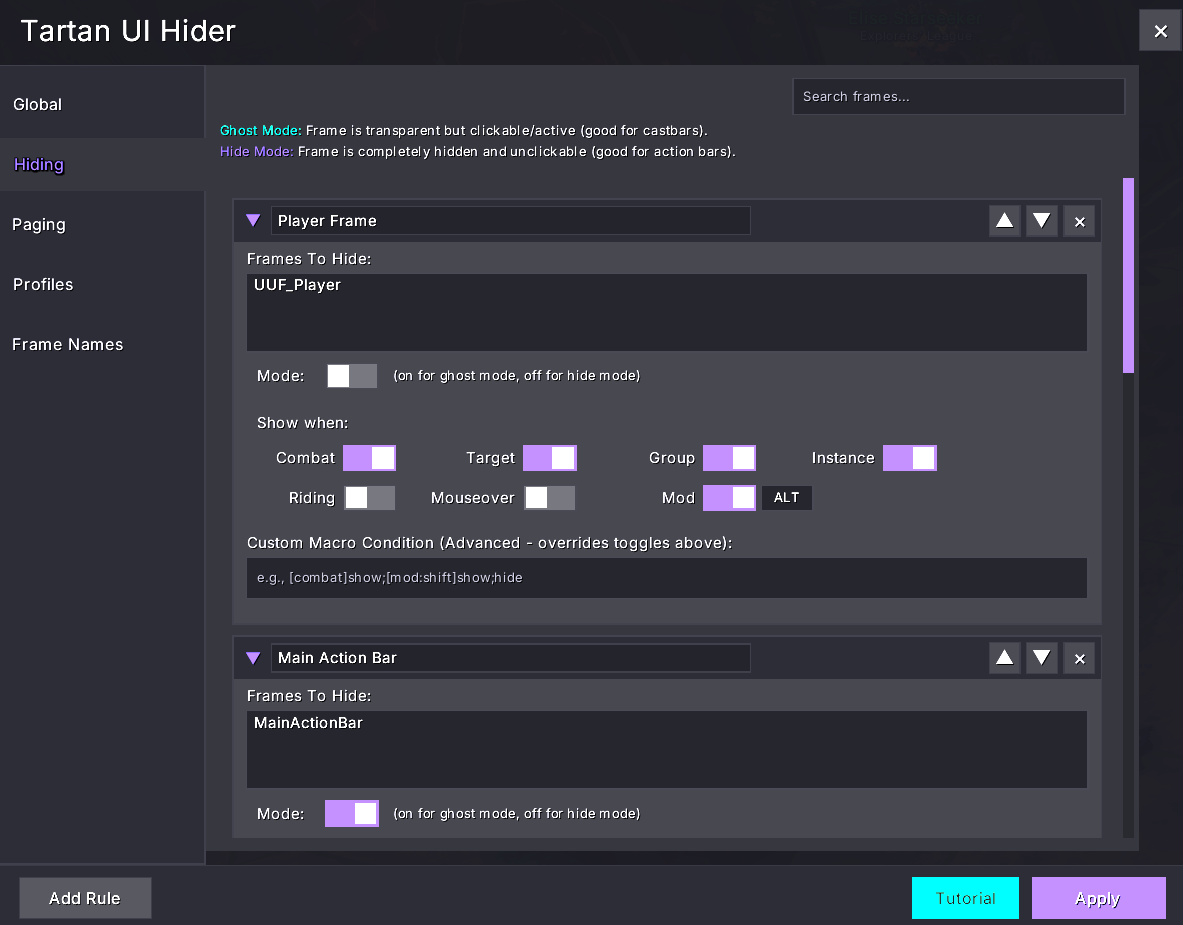Delete the Player Frame rule
1183x925 pixels.
tap(1079, 221)
